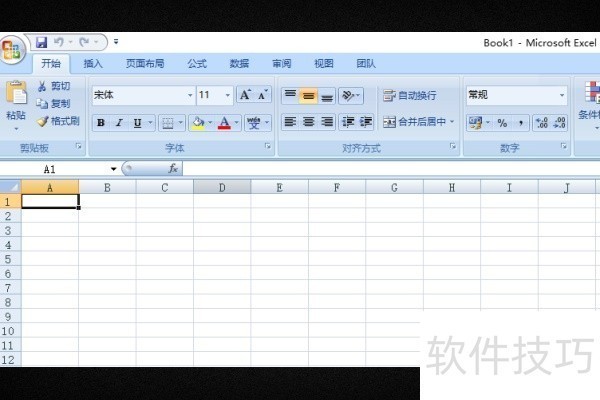The width and height of the screenshot is (600, 400).
Task: Decrease decimal places
Action: [x=559, y=123]
